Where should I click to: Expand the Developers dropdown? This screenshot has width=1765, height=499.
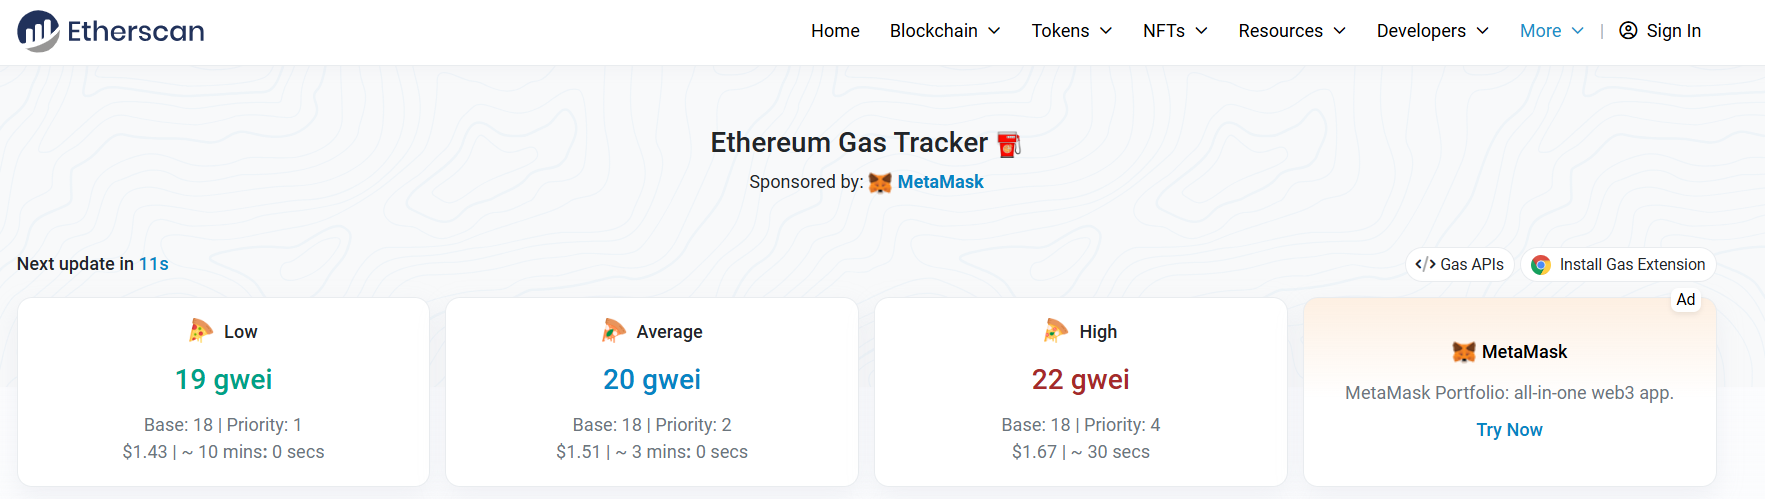tap(1432, 31)
